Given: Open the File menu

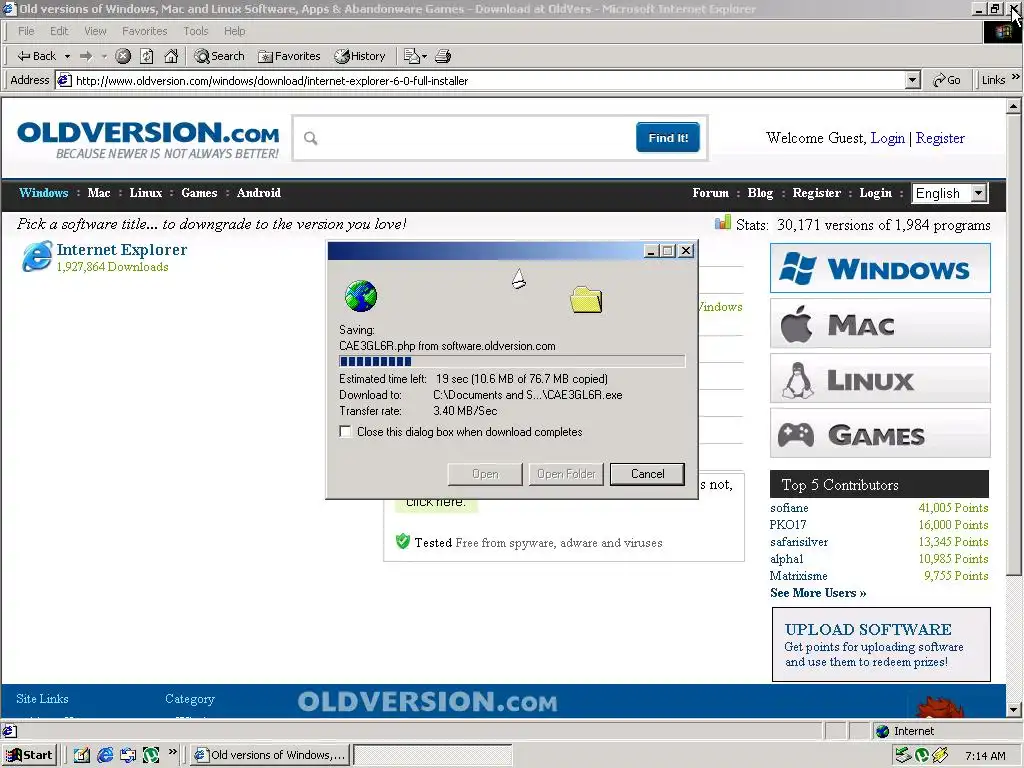Looking at the screenshot, I should tap(26, 31).
